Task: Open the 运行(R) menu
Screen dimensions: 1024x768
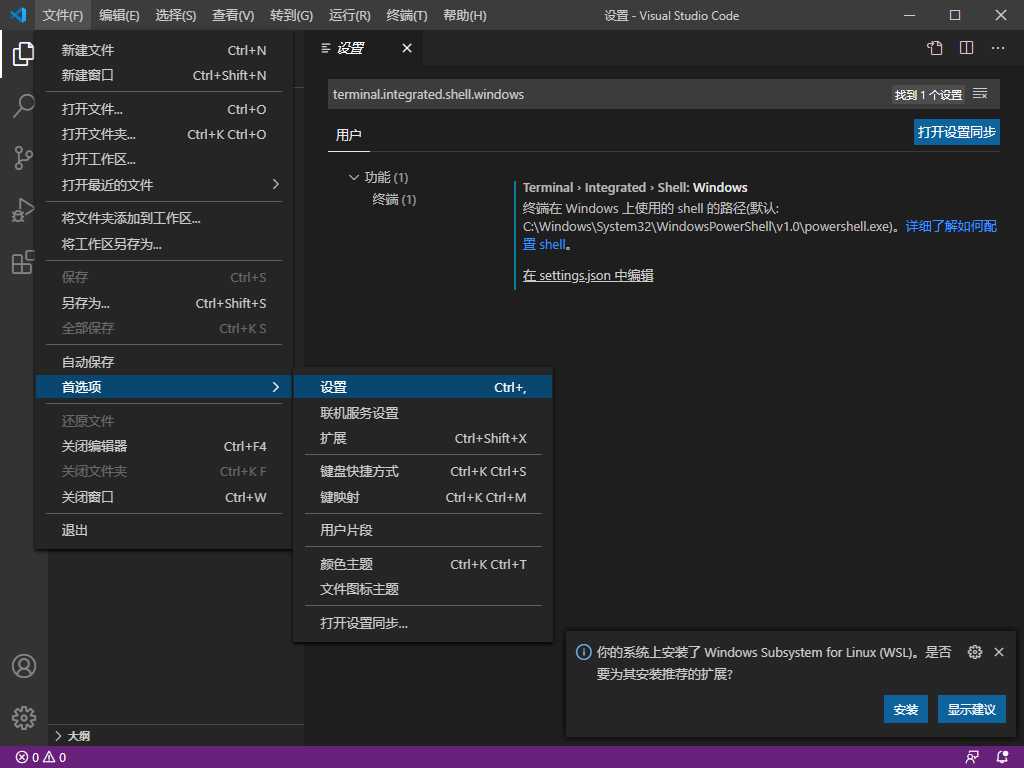Action: pyautogui.click(x=350, y=15)
